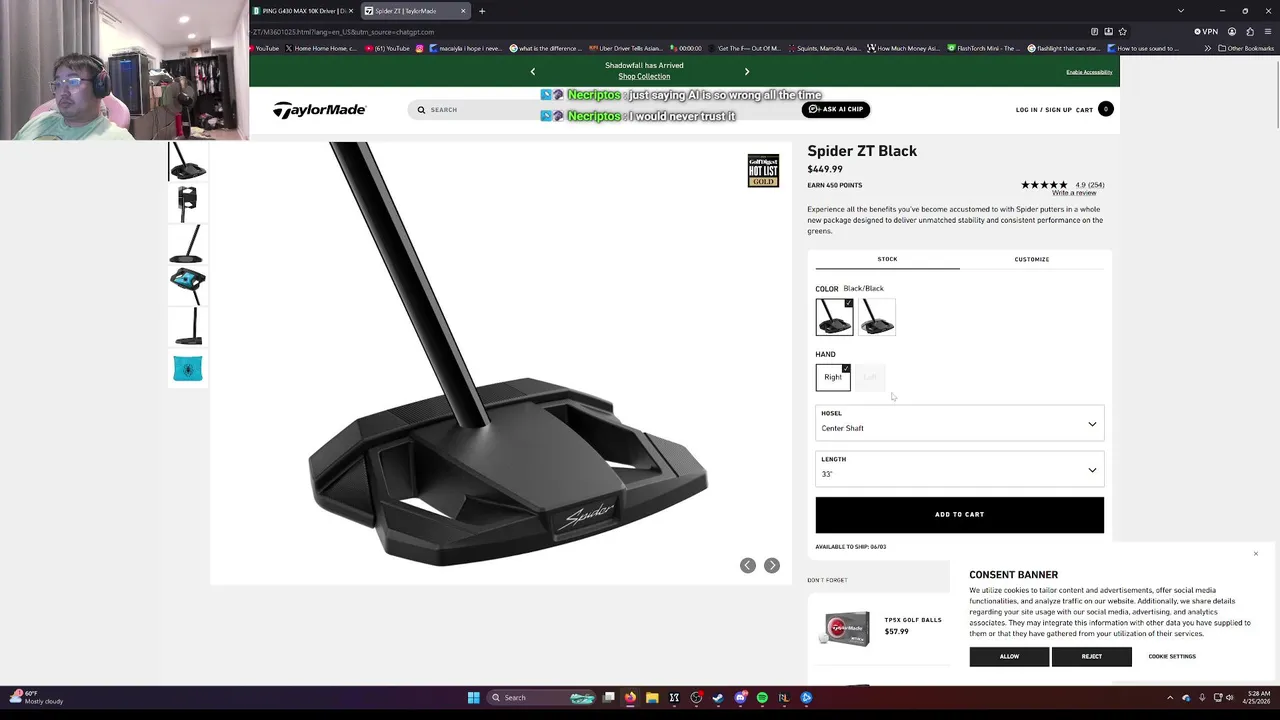
Task: Open the Length 33" dropdown
Action: click(x=960, y=470)
